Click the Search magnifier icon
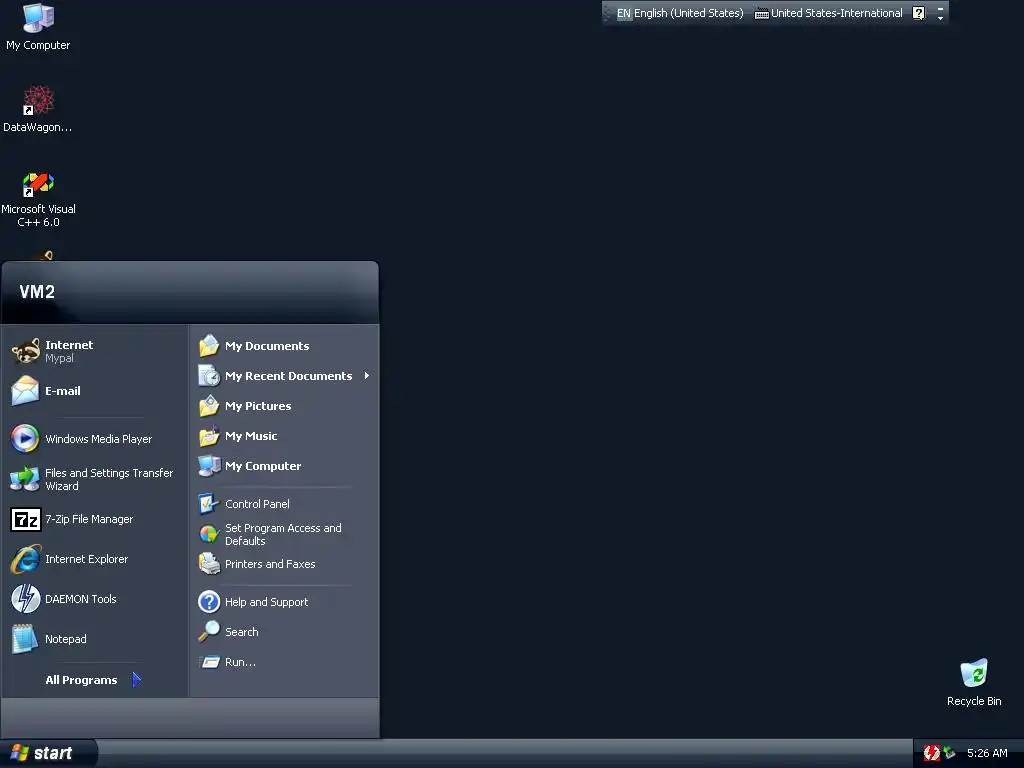 209,632
